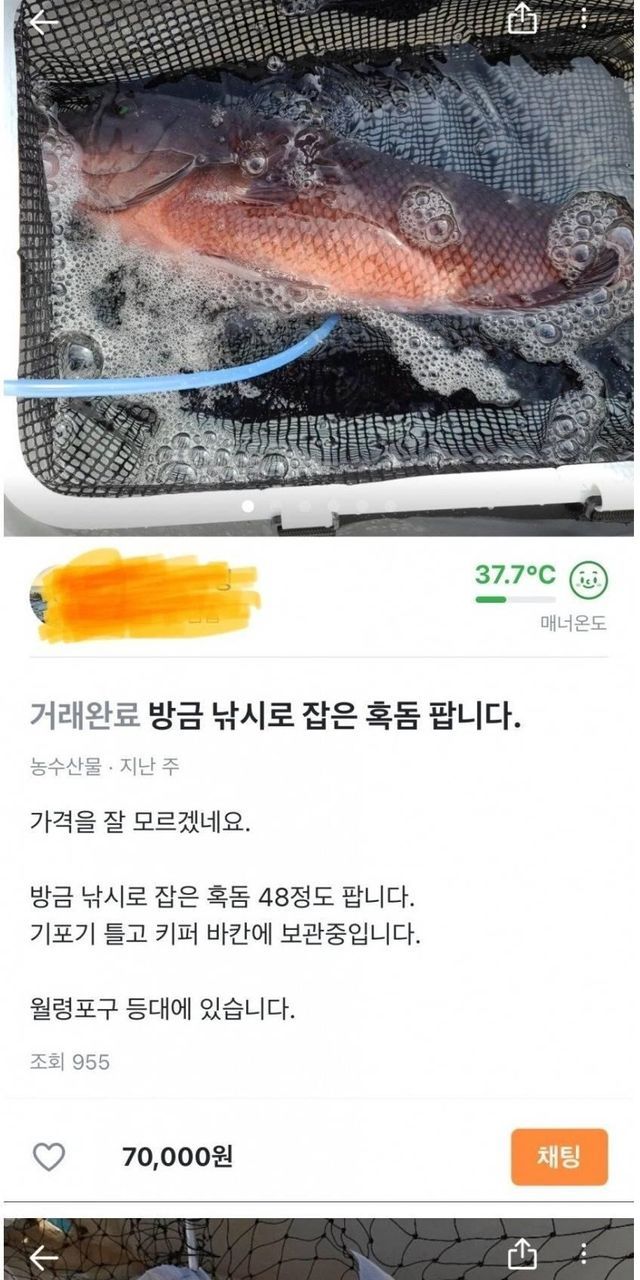The height and width of the screenshot is (1280, 640).
Task: Tap the 조회 955 view count
Action: click(70, 1062)
